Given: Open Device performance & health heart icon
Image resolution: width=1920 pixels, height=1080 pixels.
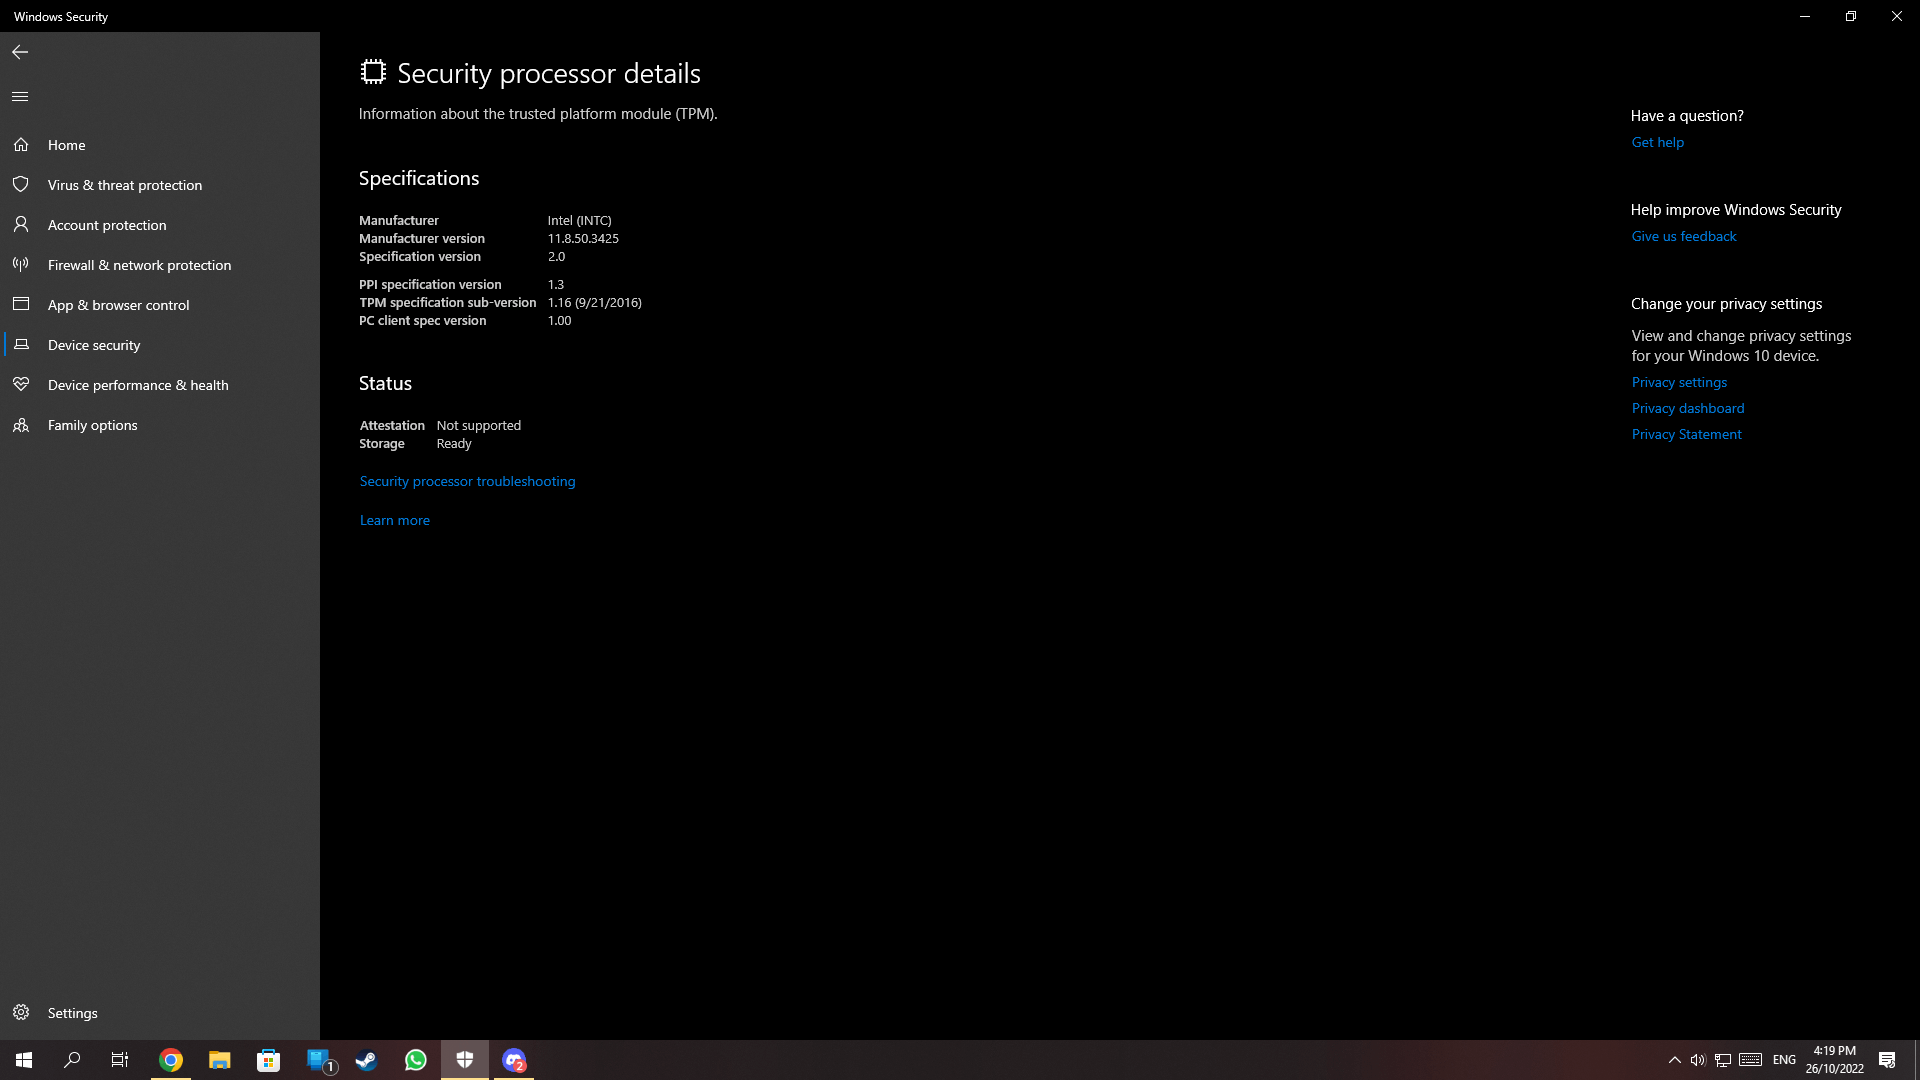Looking at the screenshot, I should click(x=21, y=385).
